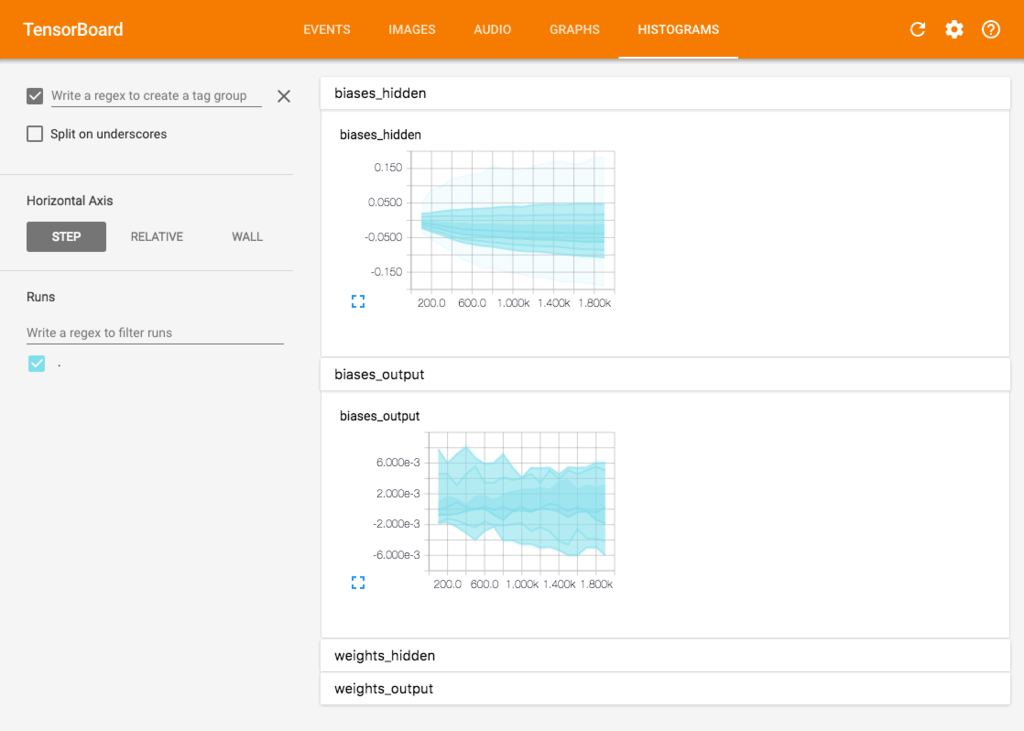
Task: Open the help question mark icon
Action: [991, 29]
